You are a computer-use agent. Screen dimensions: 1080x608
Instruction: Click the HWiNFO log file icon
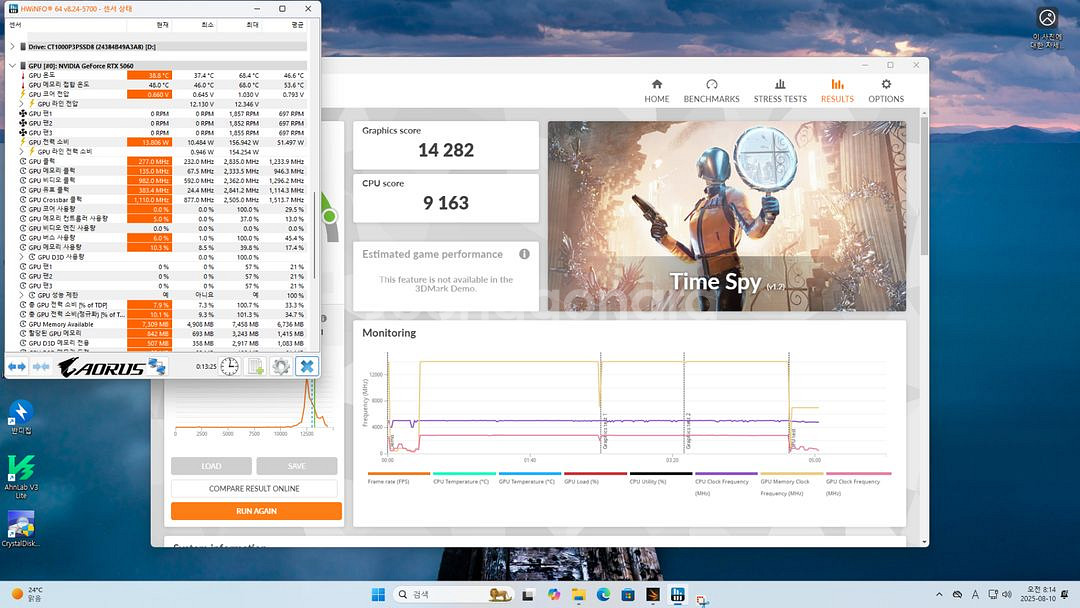pos(255,367)
